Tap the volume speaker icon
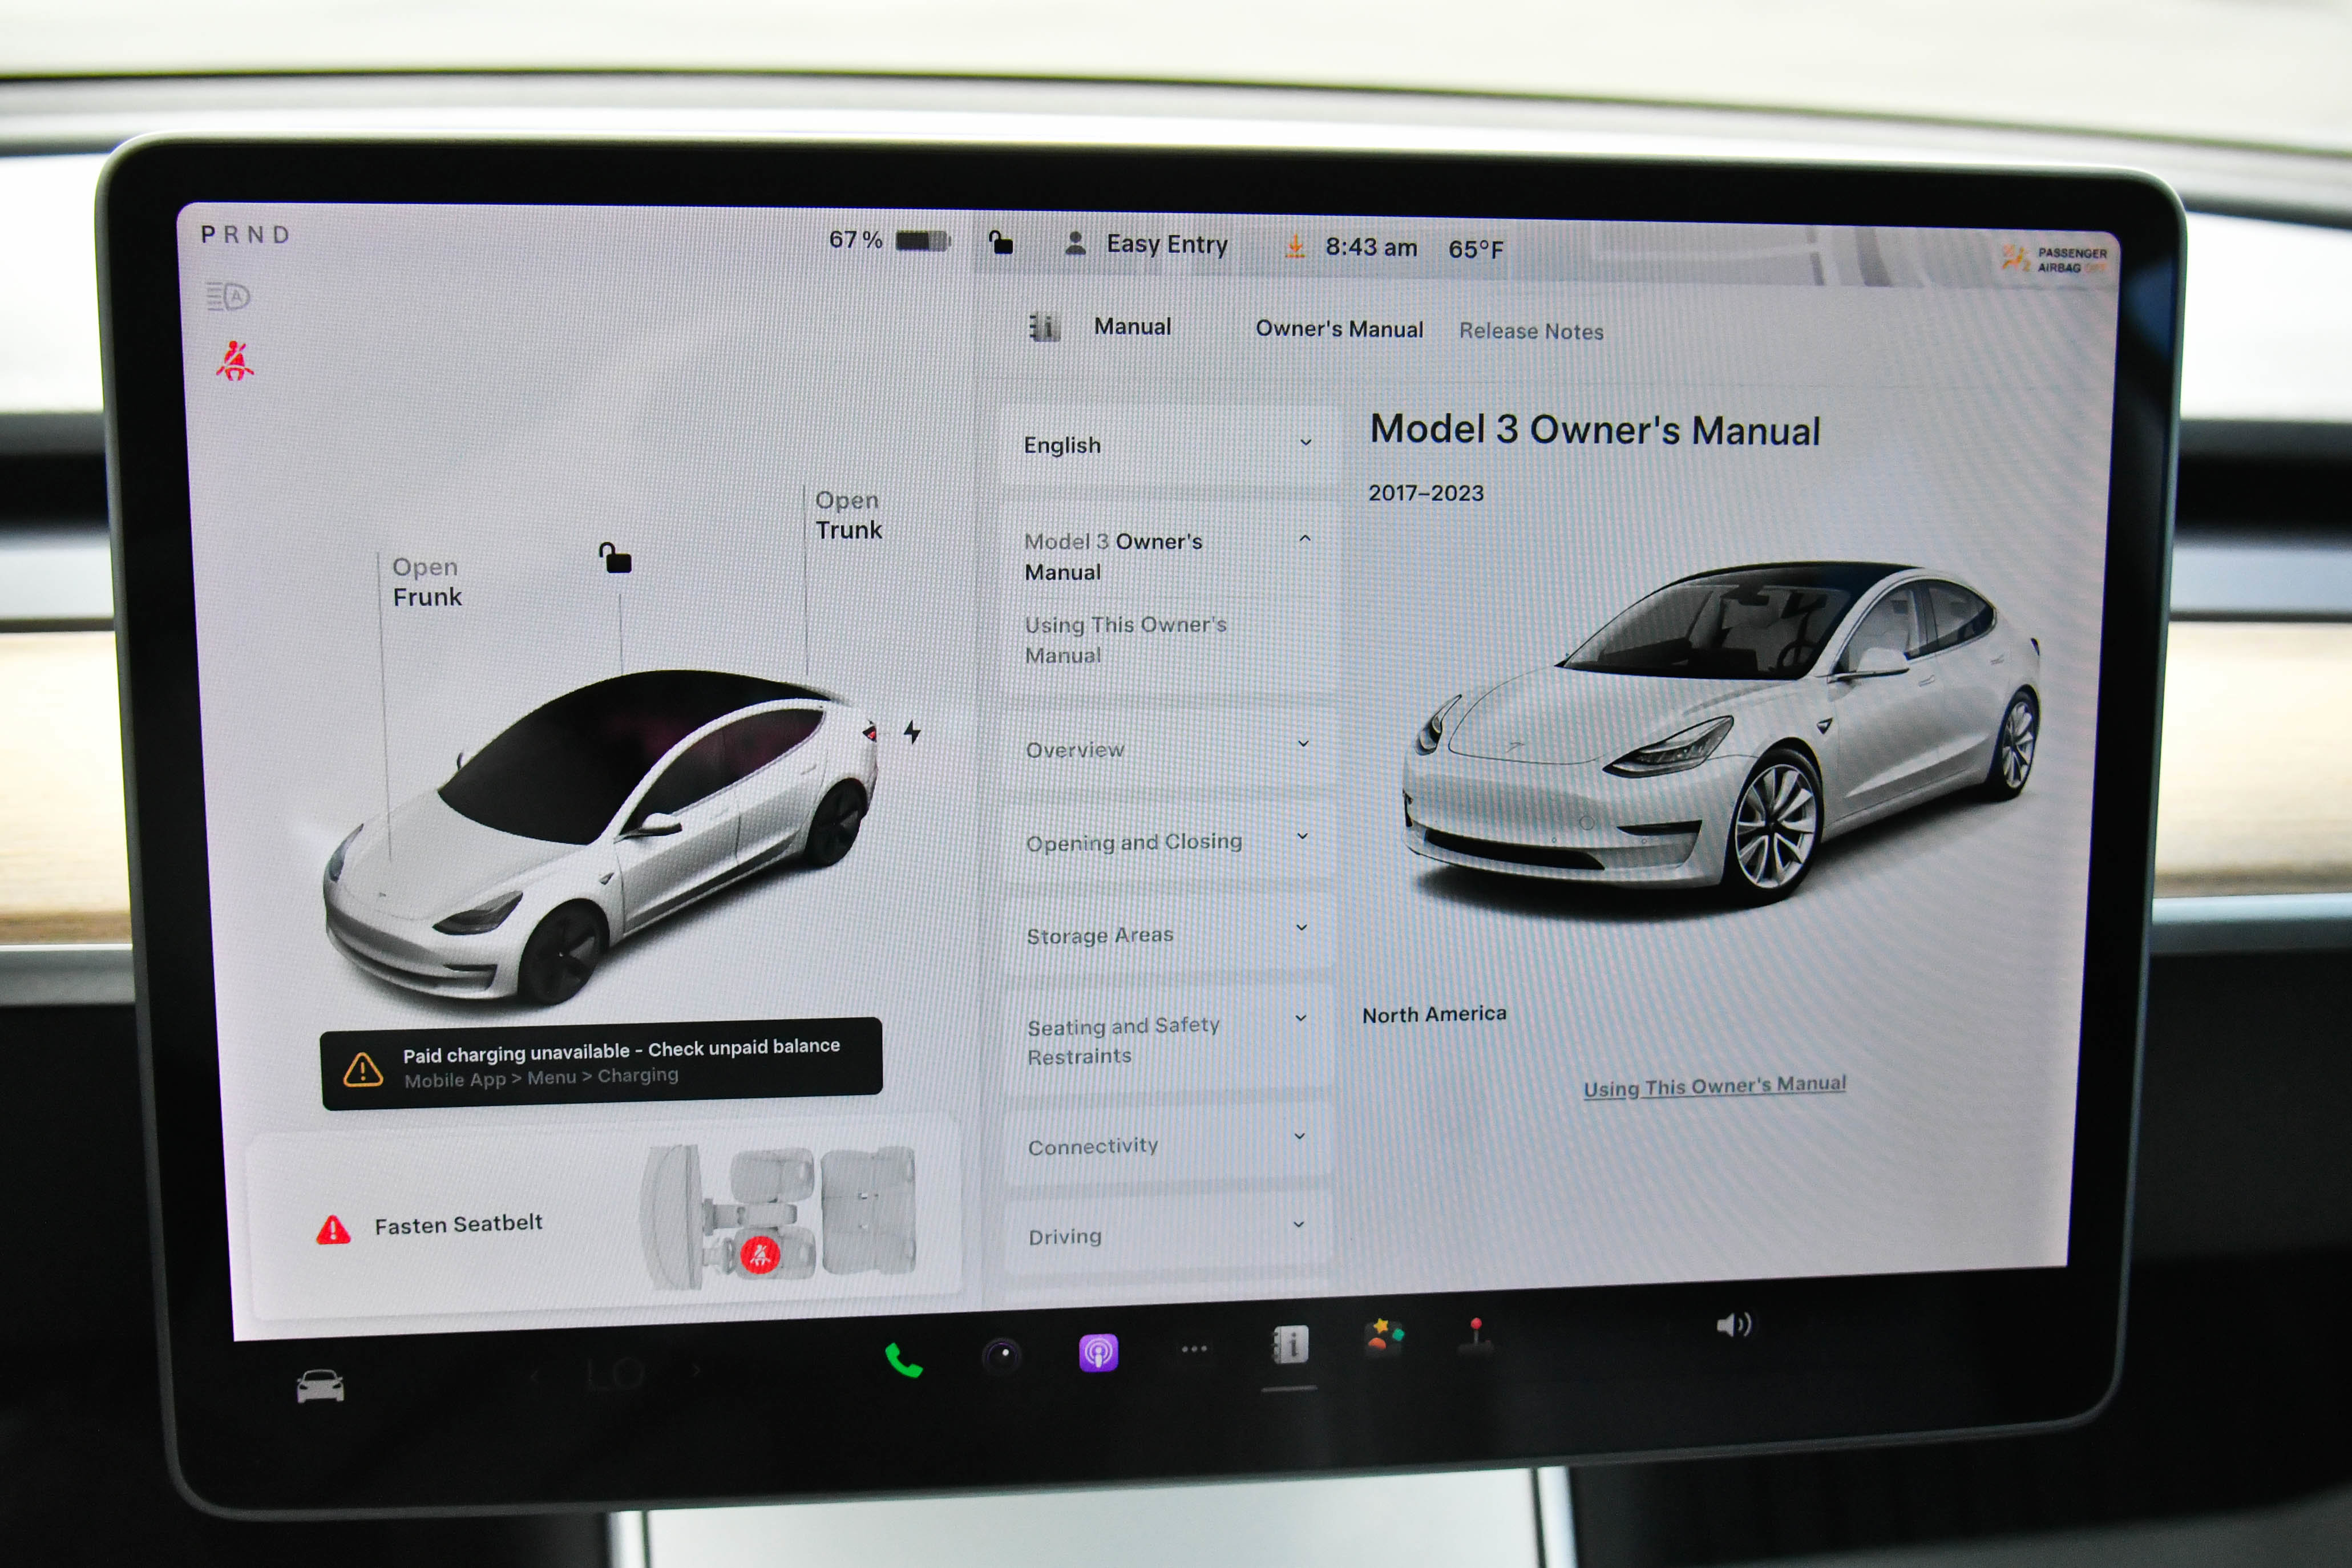 [1734, 1325]
